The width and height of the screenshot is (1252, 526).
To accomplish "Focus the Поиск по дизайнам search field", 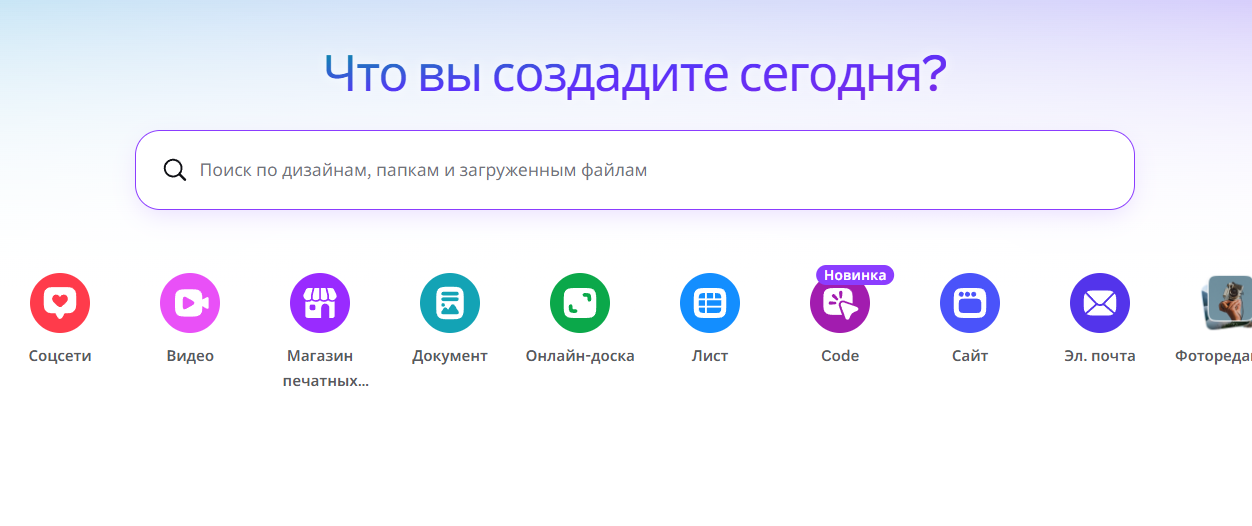I will pyautogui.click(x=635, y=170).
